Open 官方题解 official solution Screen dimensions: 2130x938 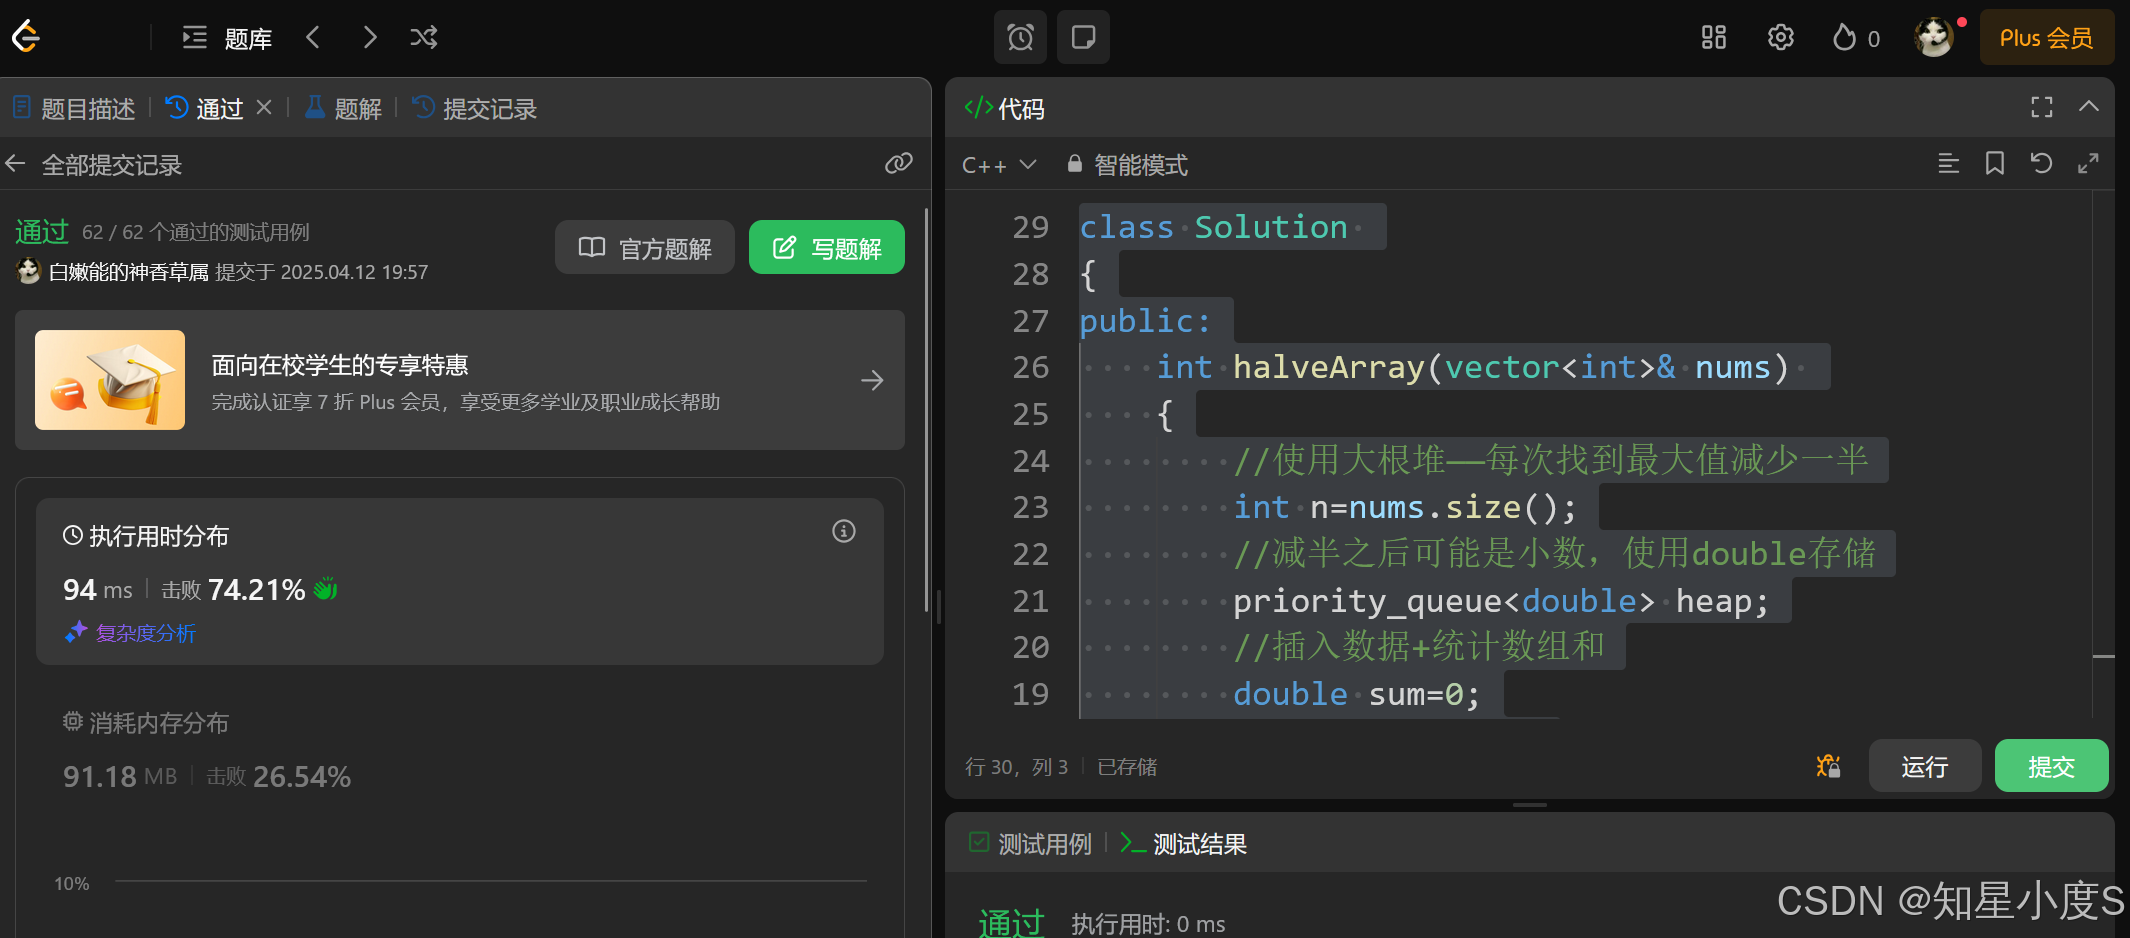click(645, 247)
